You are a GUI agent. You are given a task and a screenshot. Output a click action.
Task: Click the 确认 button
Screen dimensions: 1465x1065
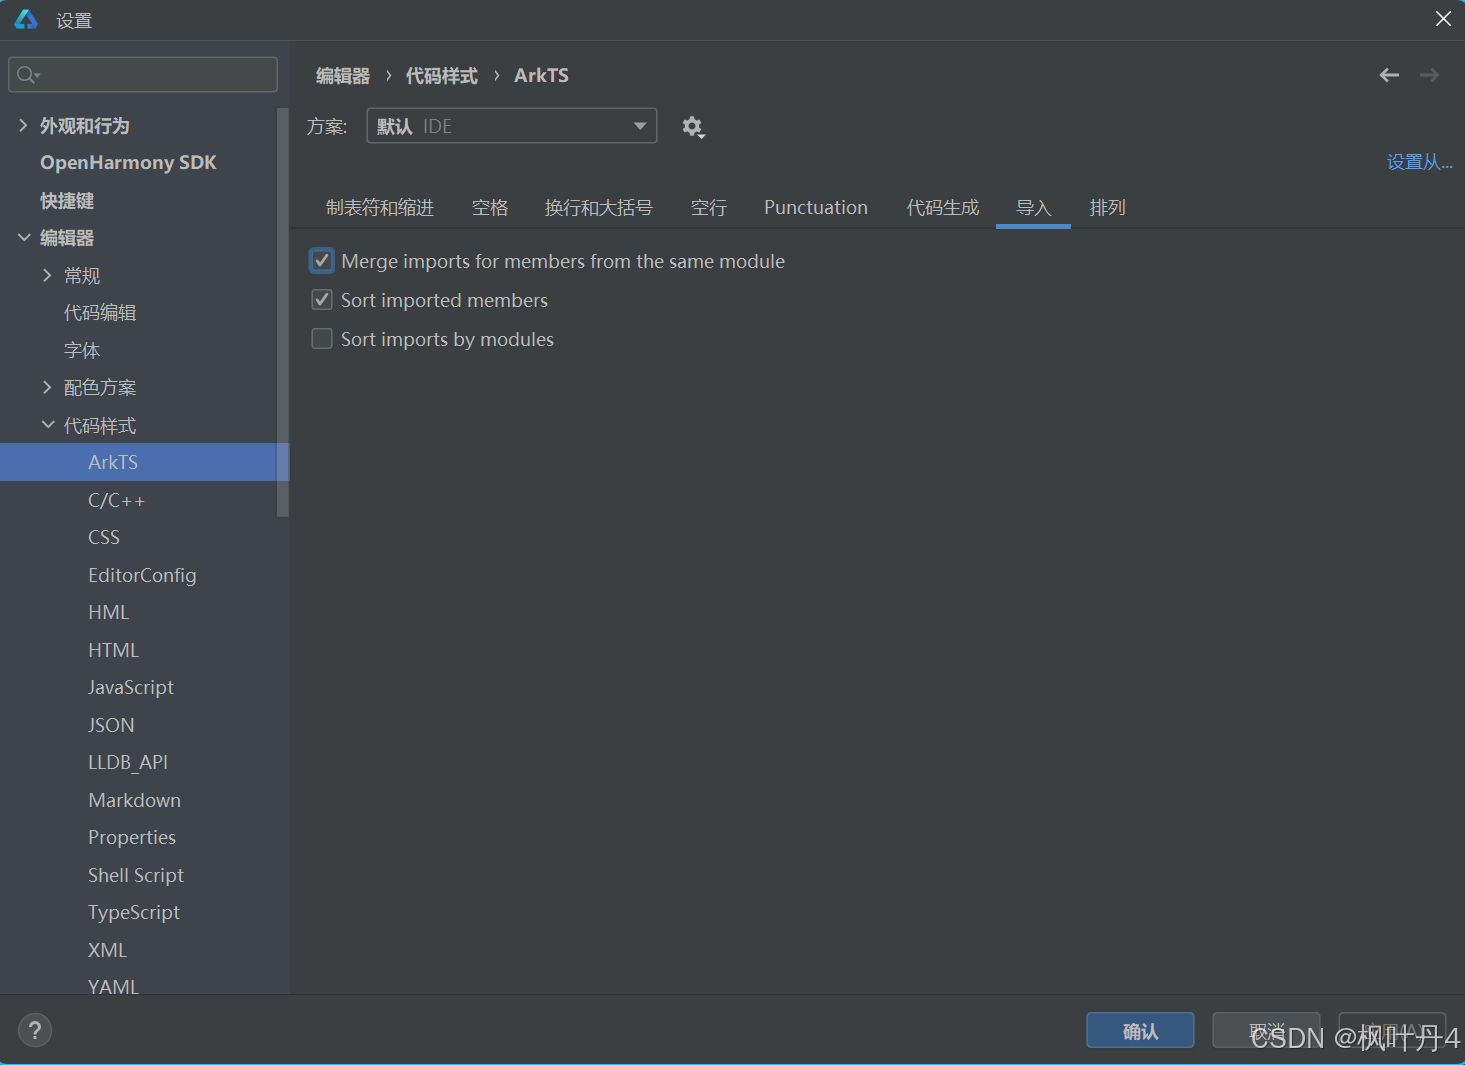(x=1140, y=1031)
